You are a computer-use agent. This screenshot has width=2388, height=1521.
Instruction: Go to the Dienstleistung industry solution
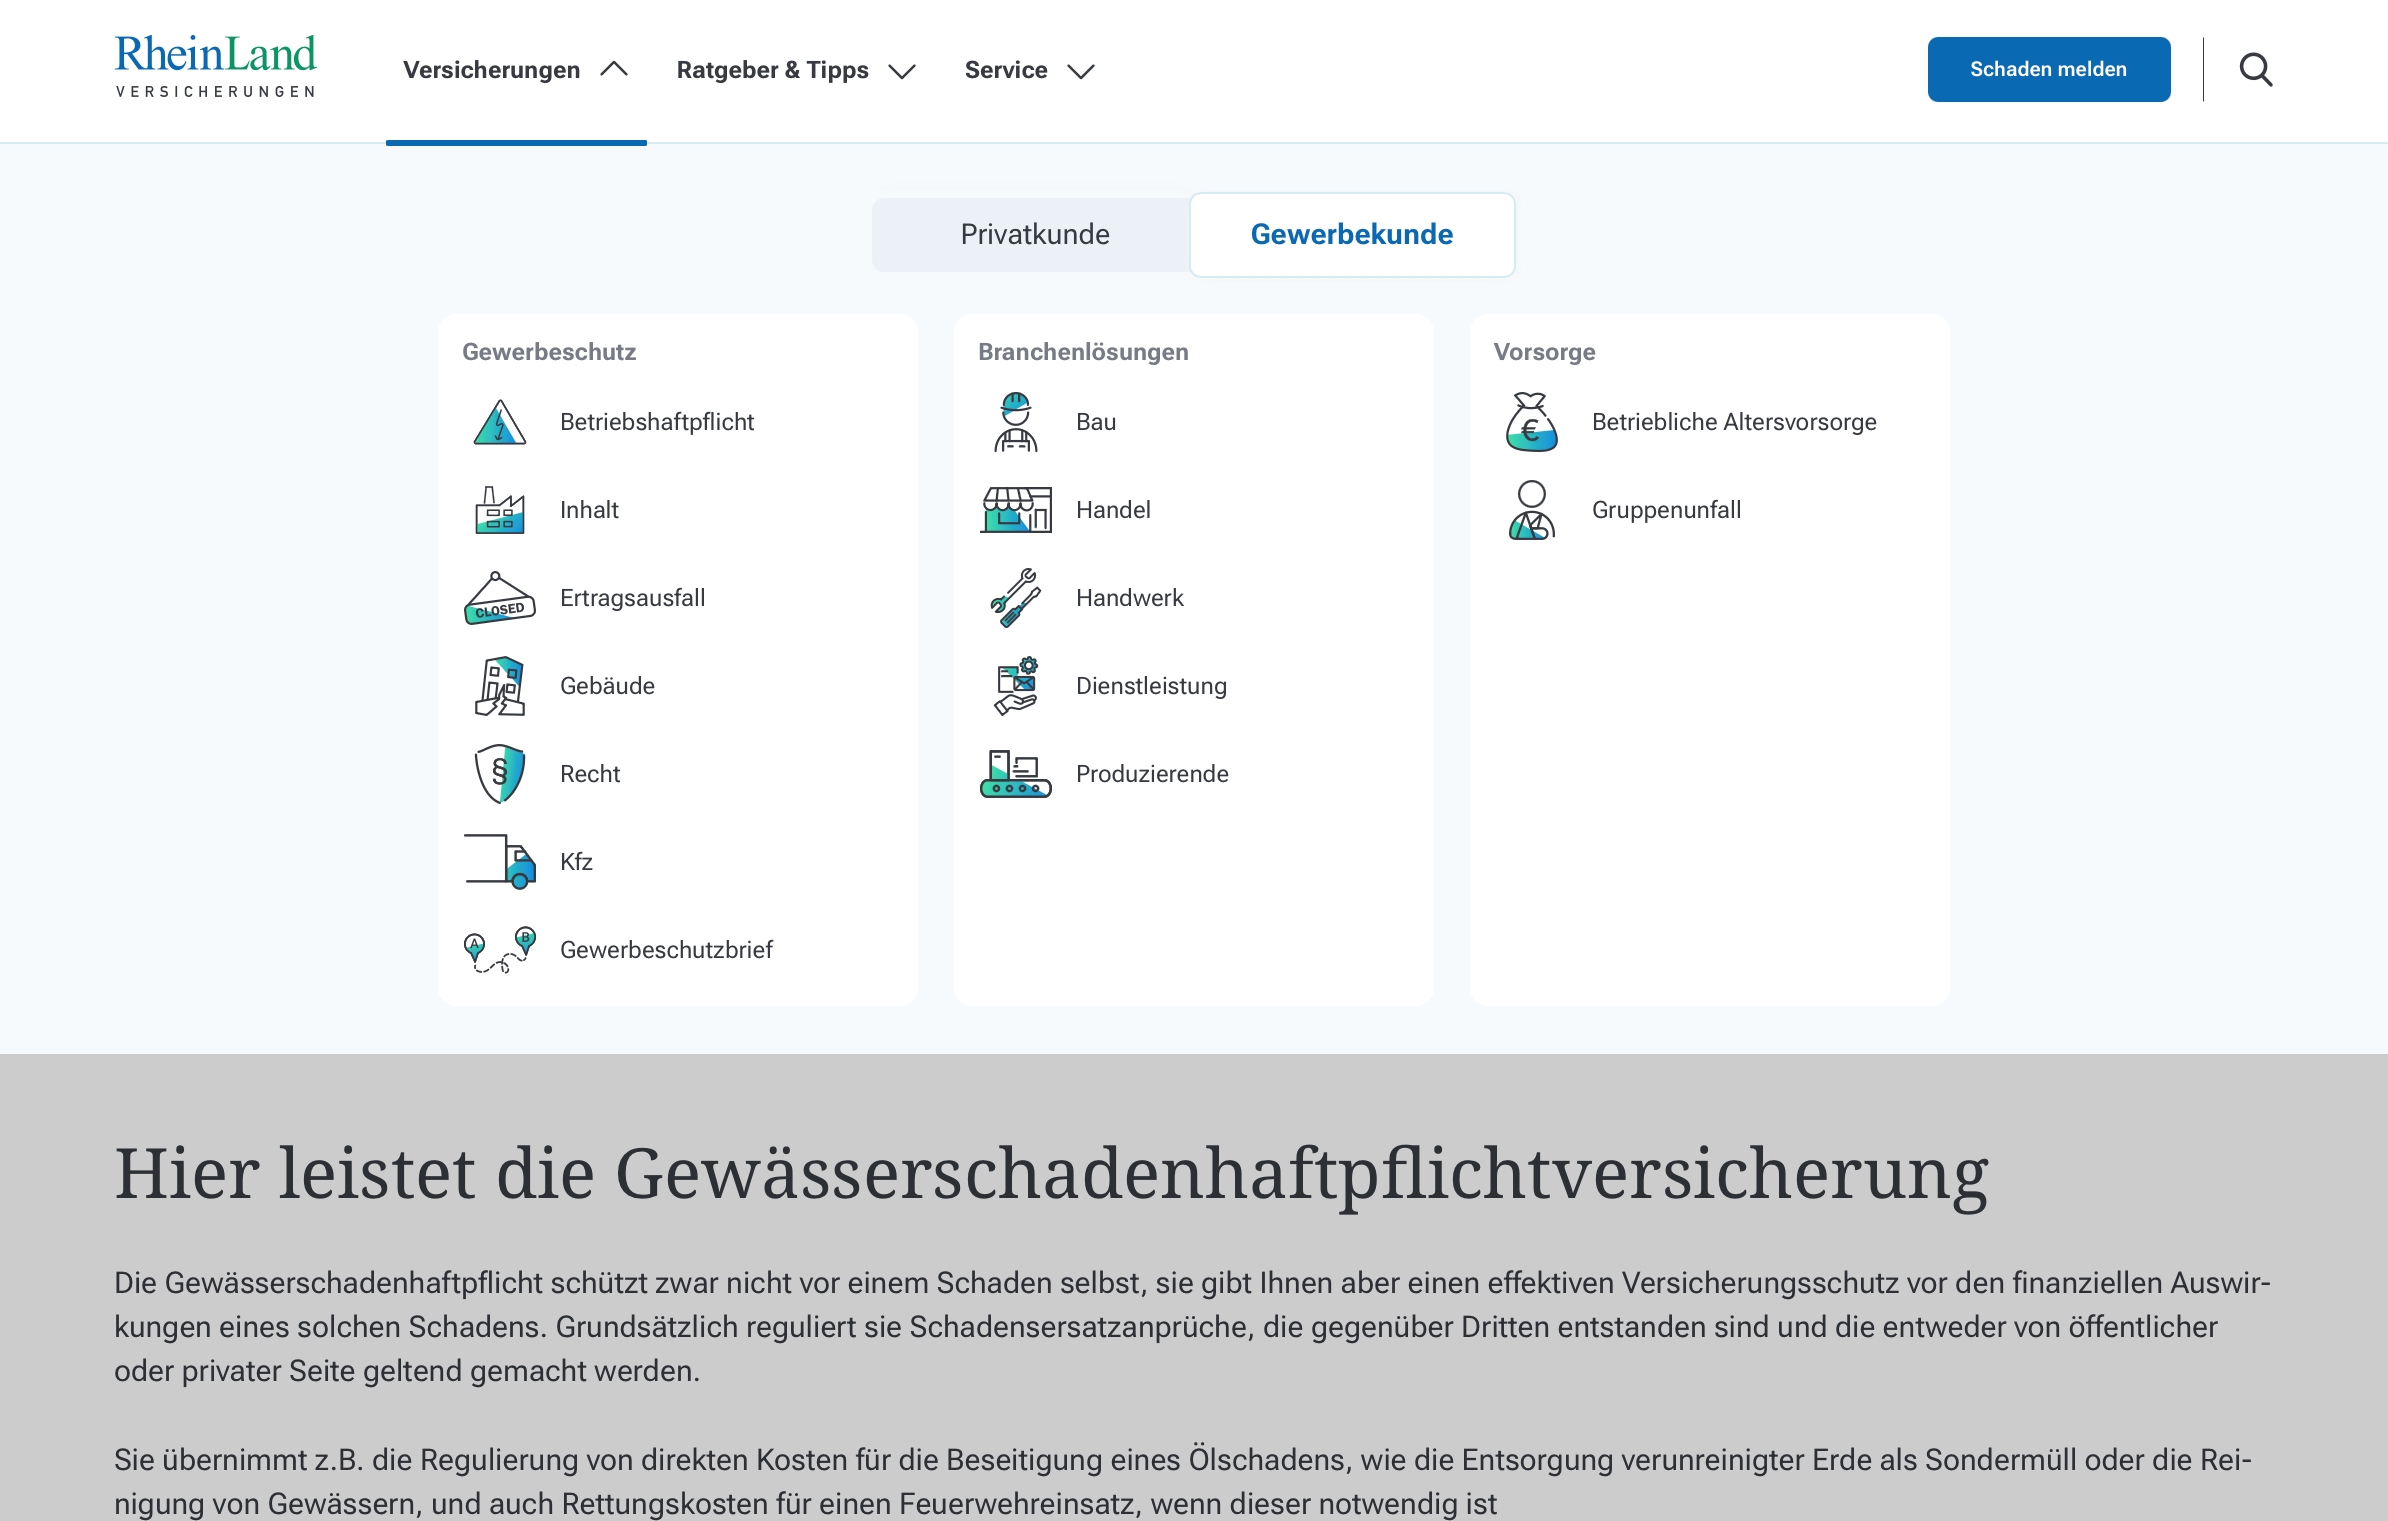[x=1150, y=686]
